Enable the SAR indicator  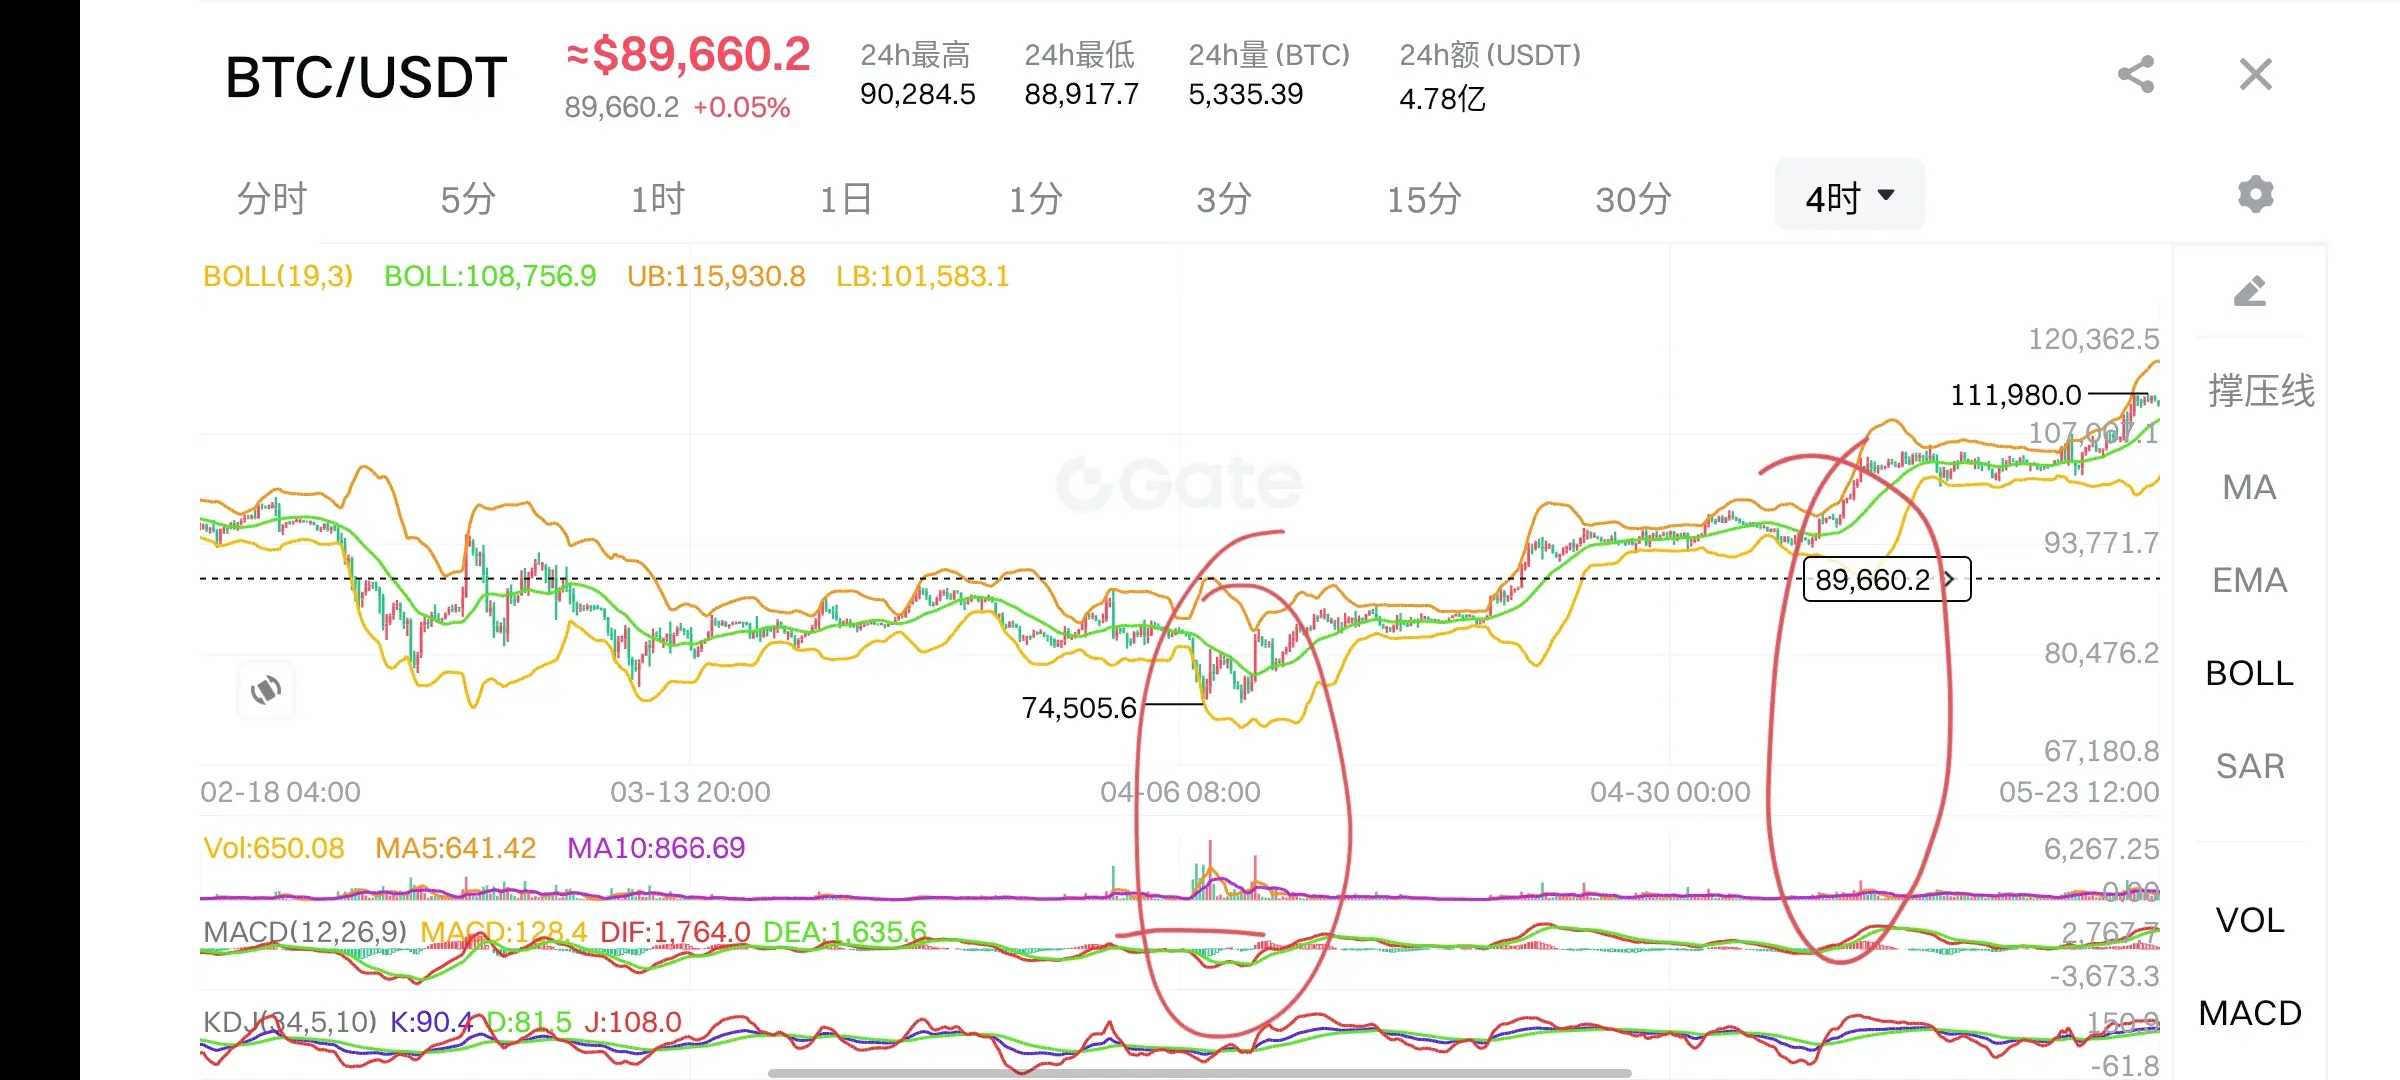[2249, 766]
